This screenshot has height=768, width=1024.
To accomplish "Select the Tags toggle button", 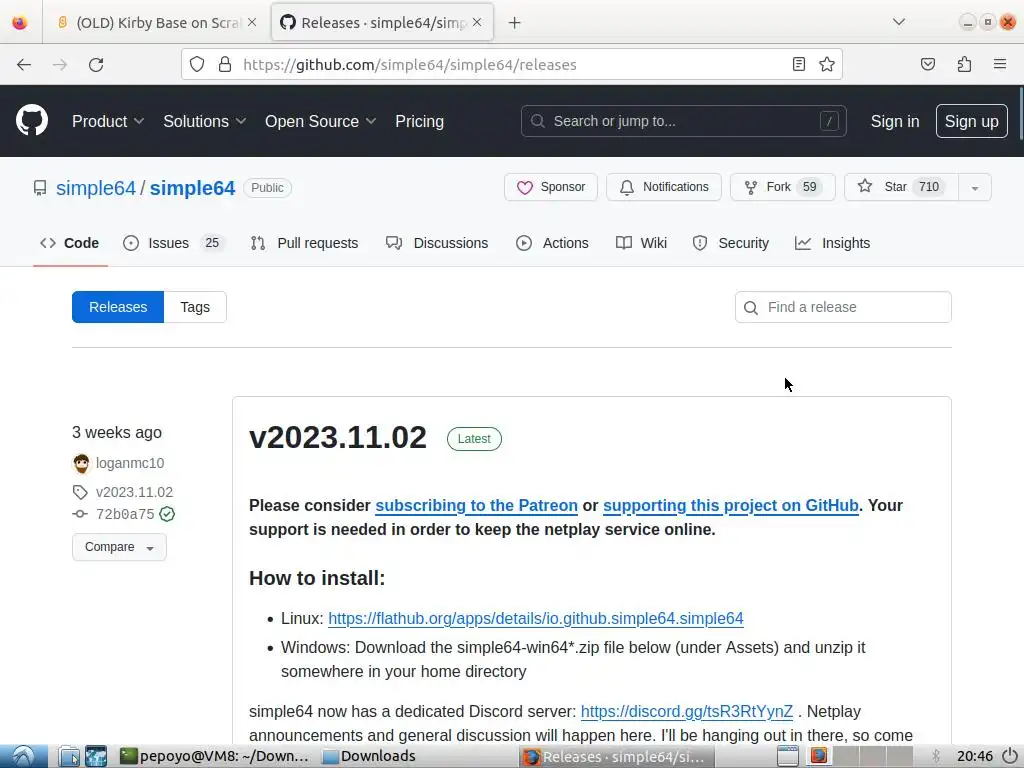I will pyautogui.click(x=195, y=307).
